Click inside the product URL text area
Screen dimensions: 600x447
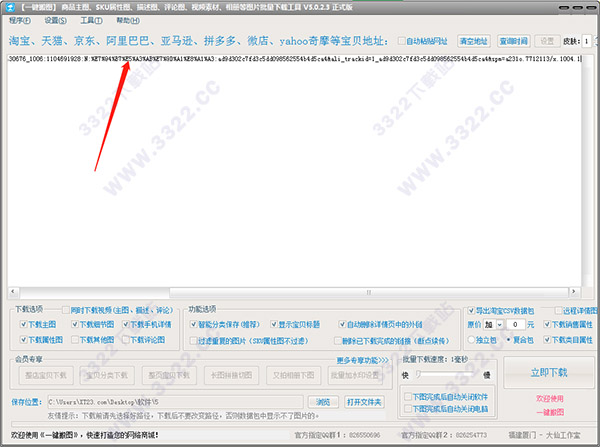(x=295, y=172)
